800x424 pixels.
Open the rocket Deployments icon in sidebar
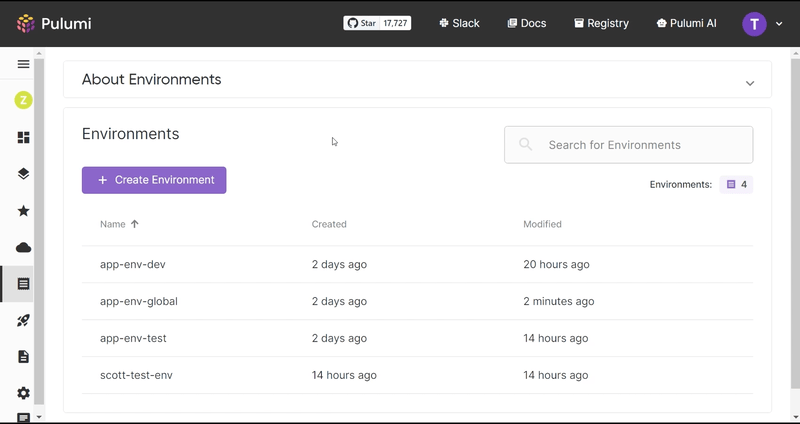click(23, 320)
